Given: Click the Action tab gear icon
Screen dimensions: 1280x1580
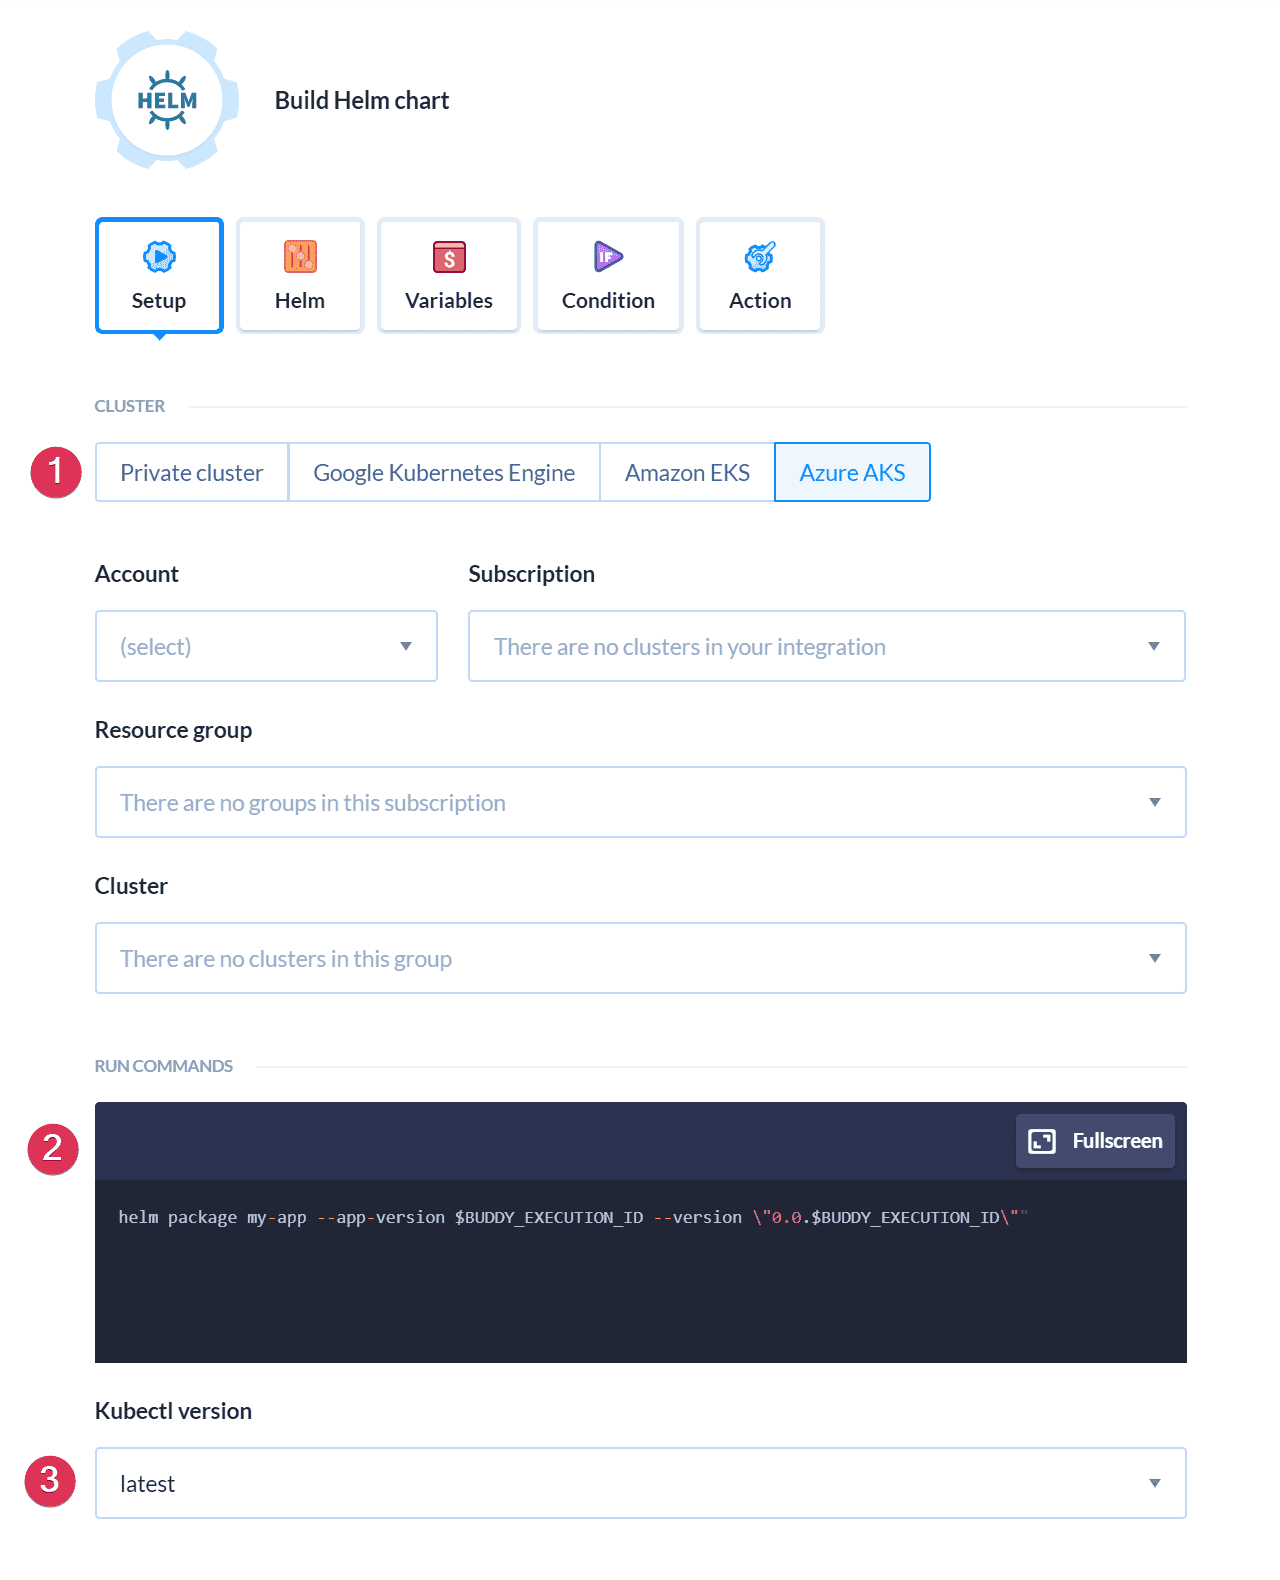Looking at the screenshot, I should click(760, 257).
